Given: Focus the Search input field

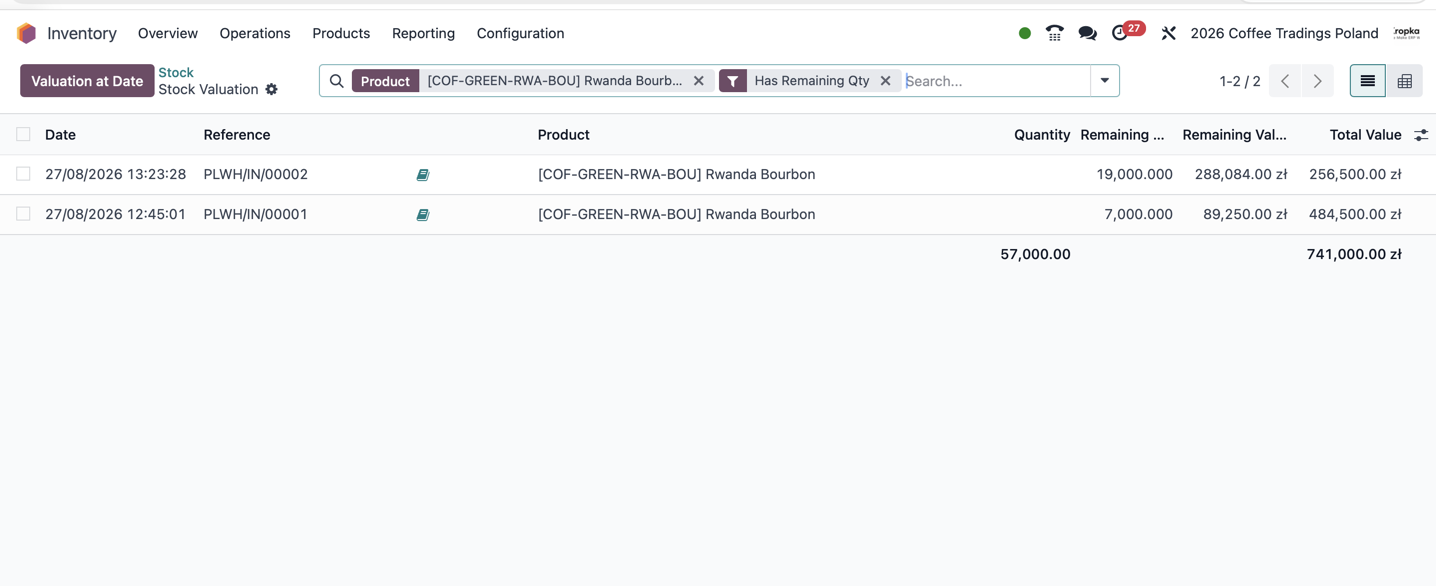Looking at the screenshot, I should 995,81.
